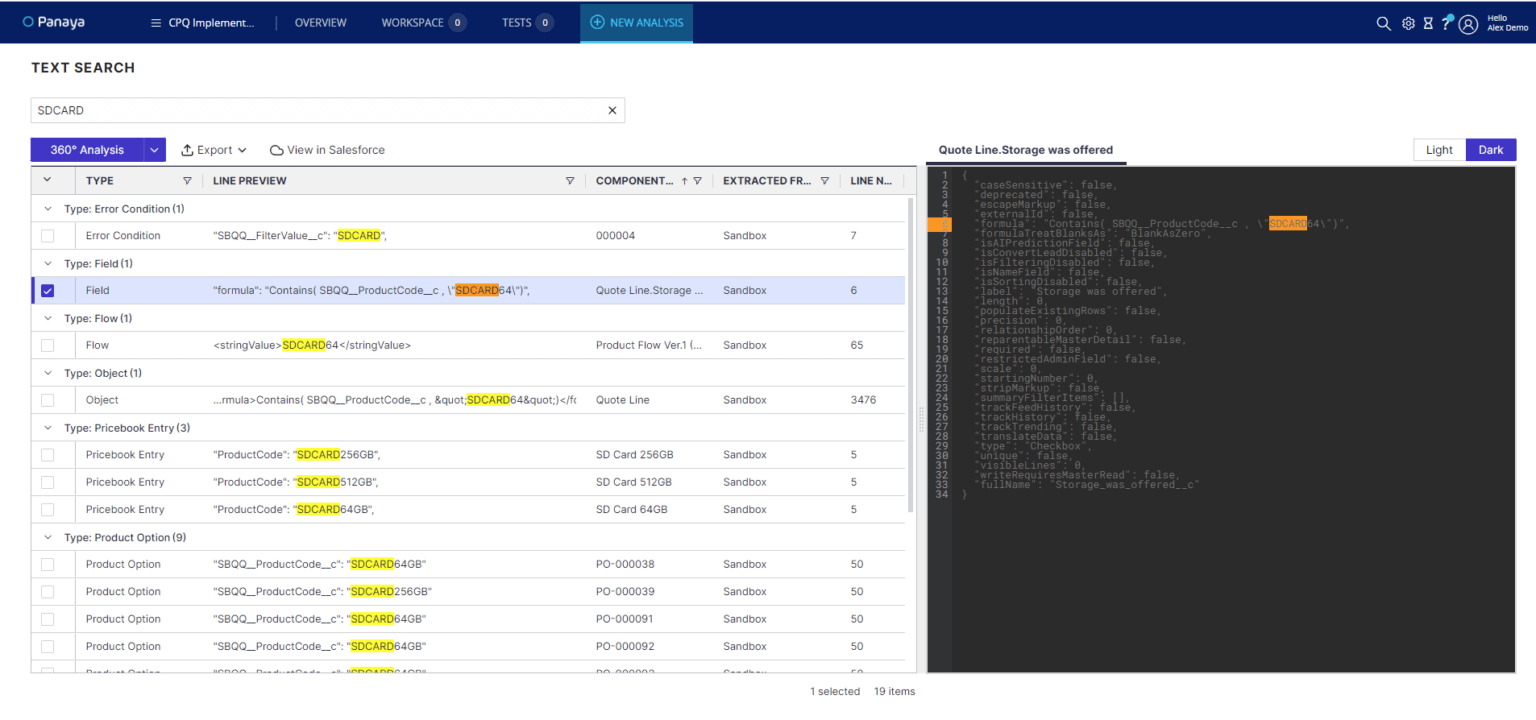
Task: Click '"fullName": "Storage_was_offered__c"' code line
Action: [x=1087, y=485]
